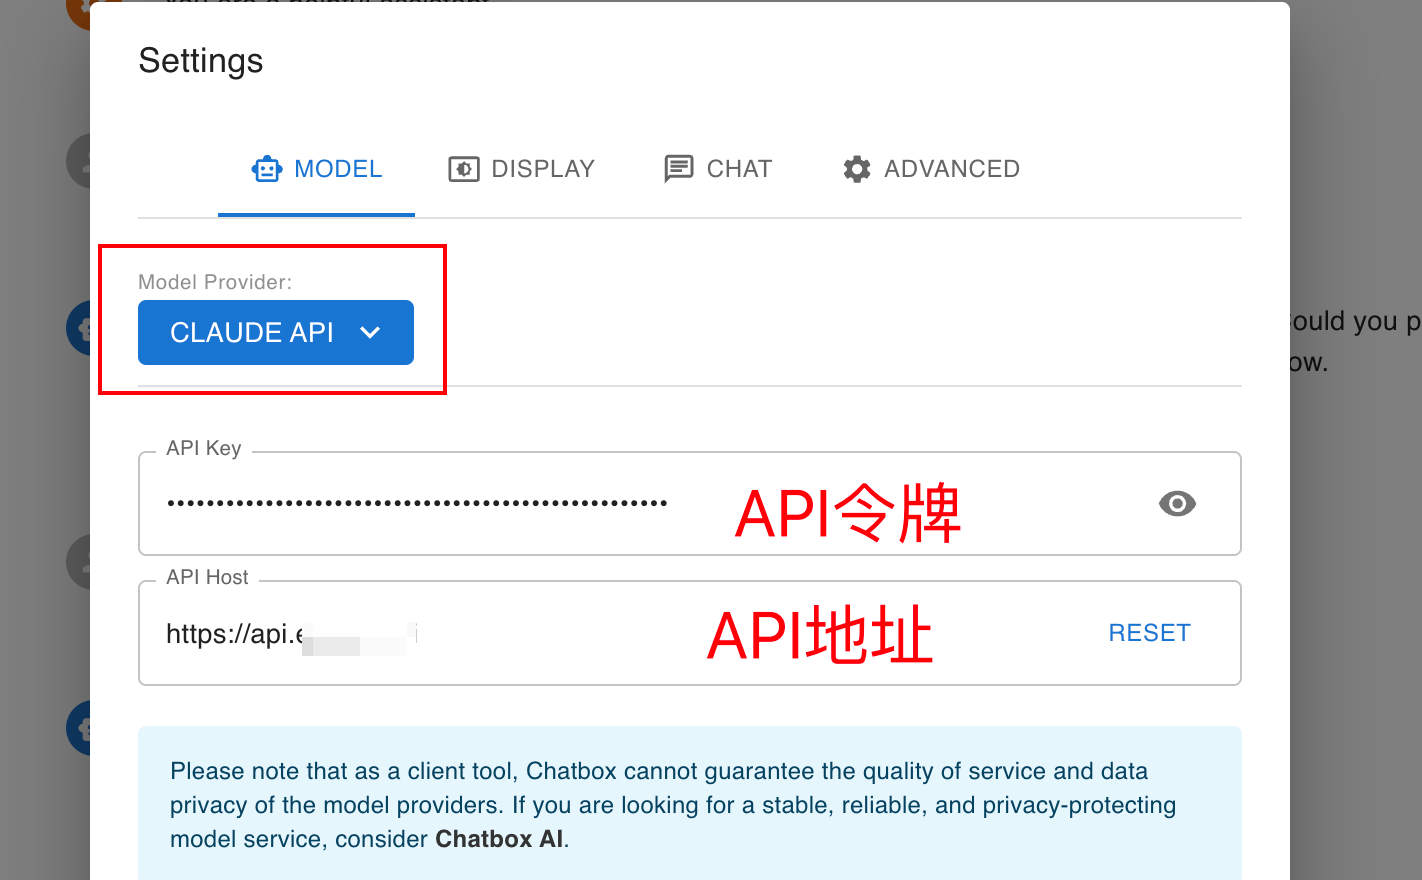Open the DISPLAY settings tab
Viewport: 1422px width, 880px height.
tap(521, 169)
